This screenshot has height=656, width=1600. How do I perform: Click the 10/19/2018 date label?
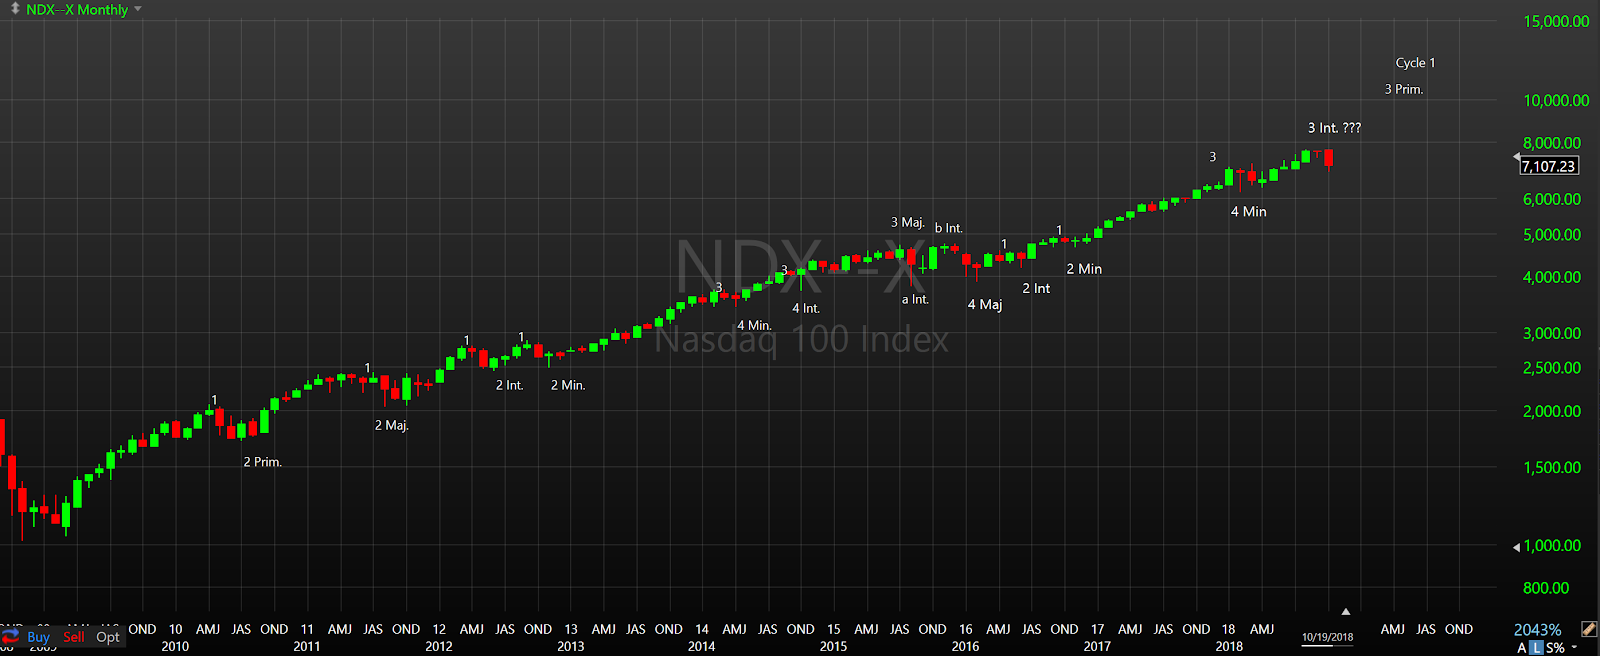click(1327, 637)
